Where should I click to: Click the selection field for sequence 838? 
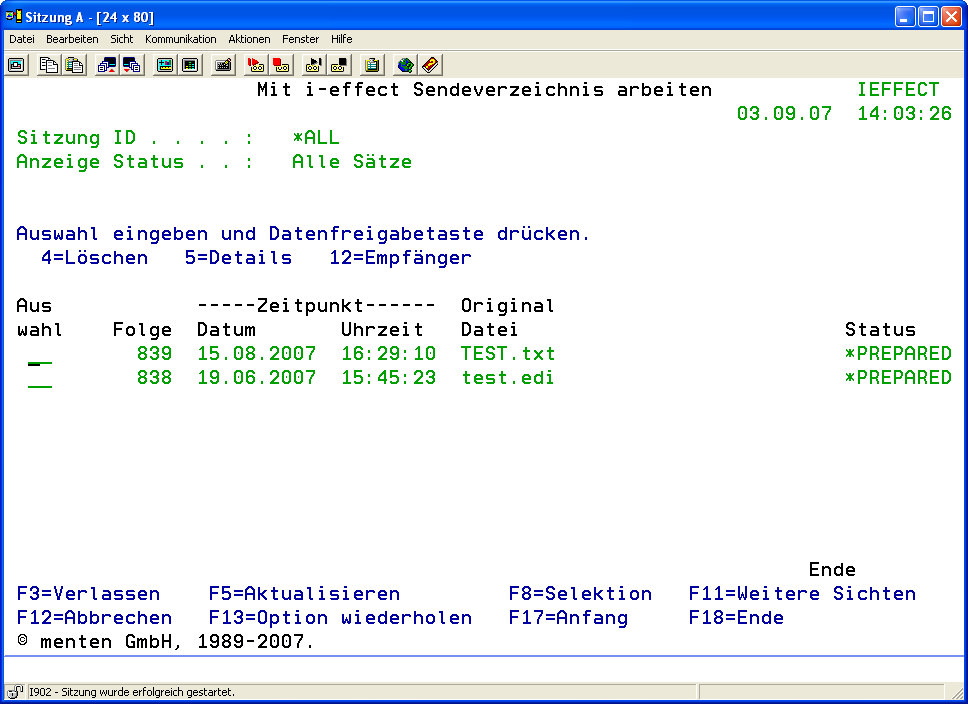[40, 379]
